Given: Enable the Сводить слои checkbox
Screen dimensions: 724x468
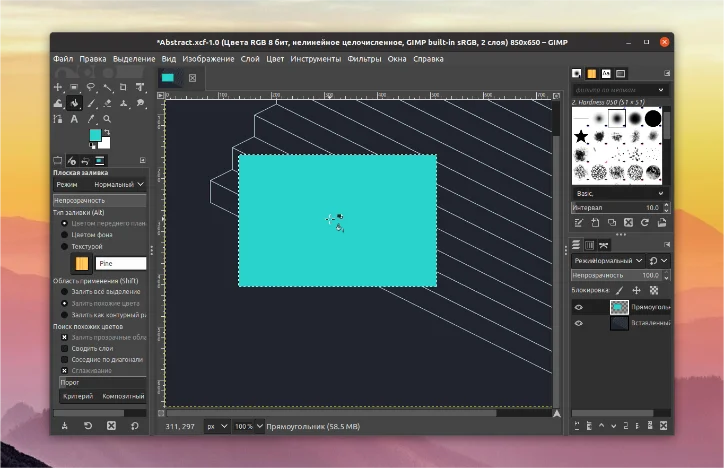Looking at the screenshot, I should (65, 348).
